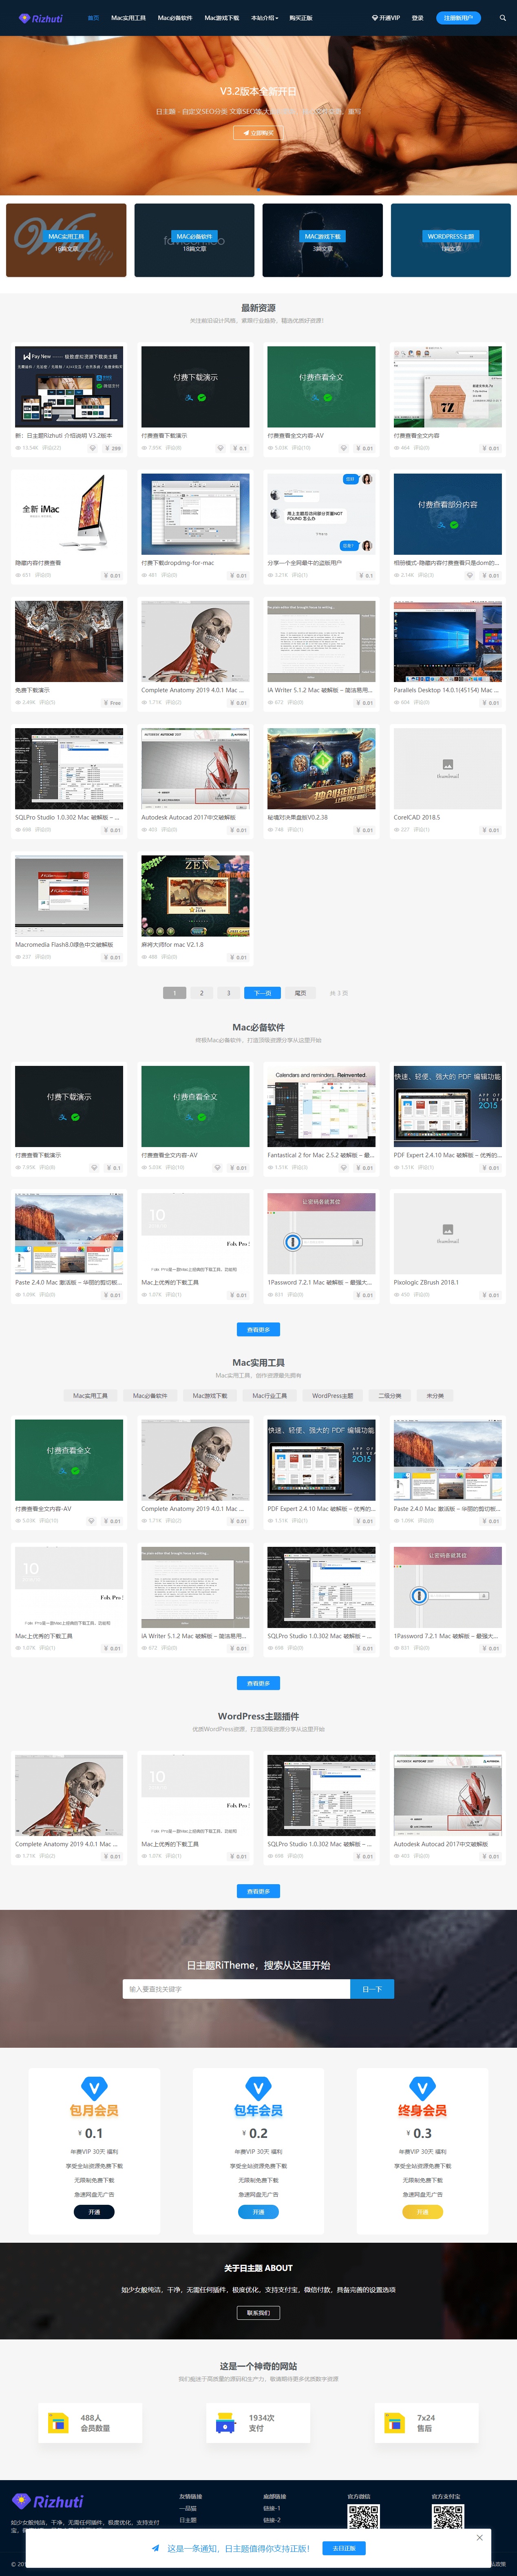Click 查看更多 under Mac实用工具 section
Image resolution: width=517 pixels, height=2576 pixels.
[258, 1683]
